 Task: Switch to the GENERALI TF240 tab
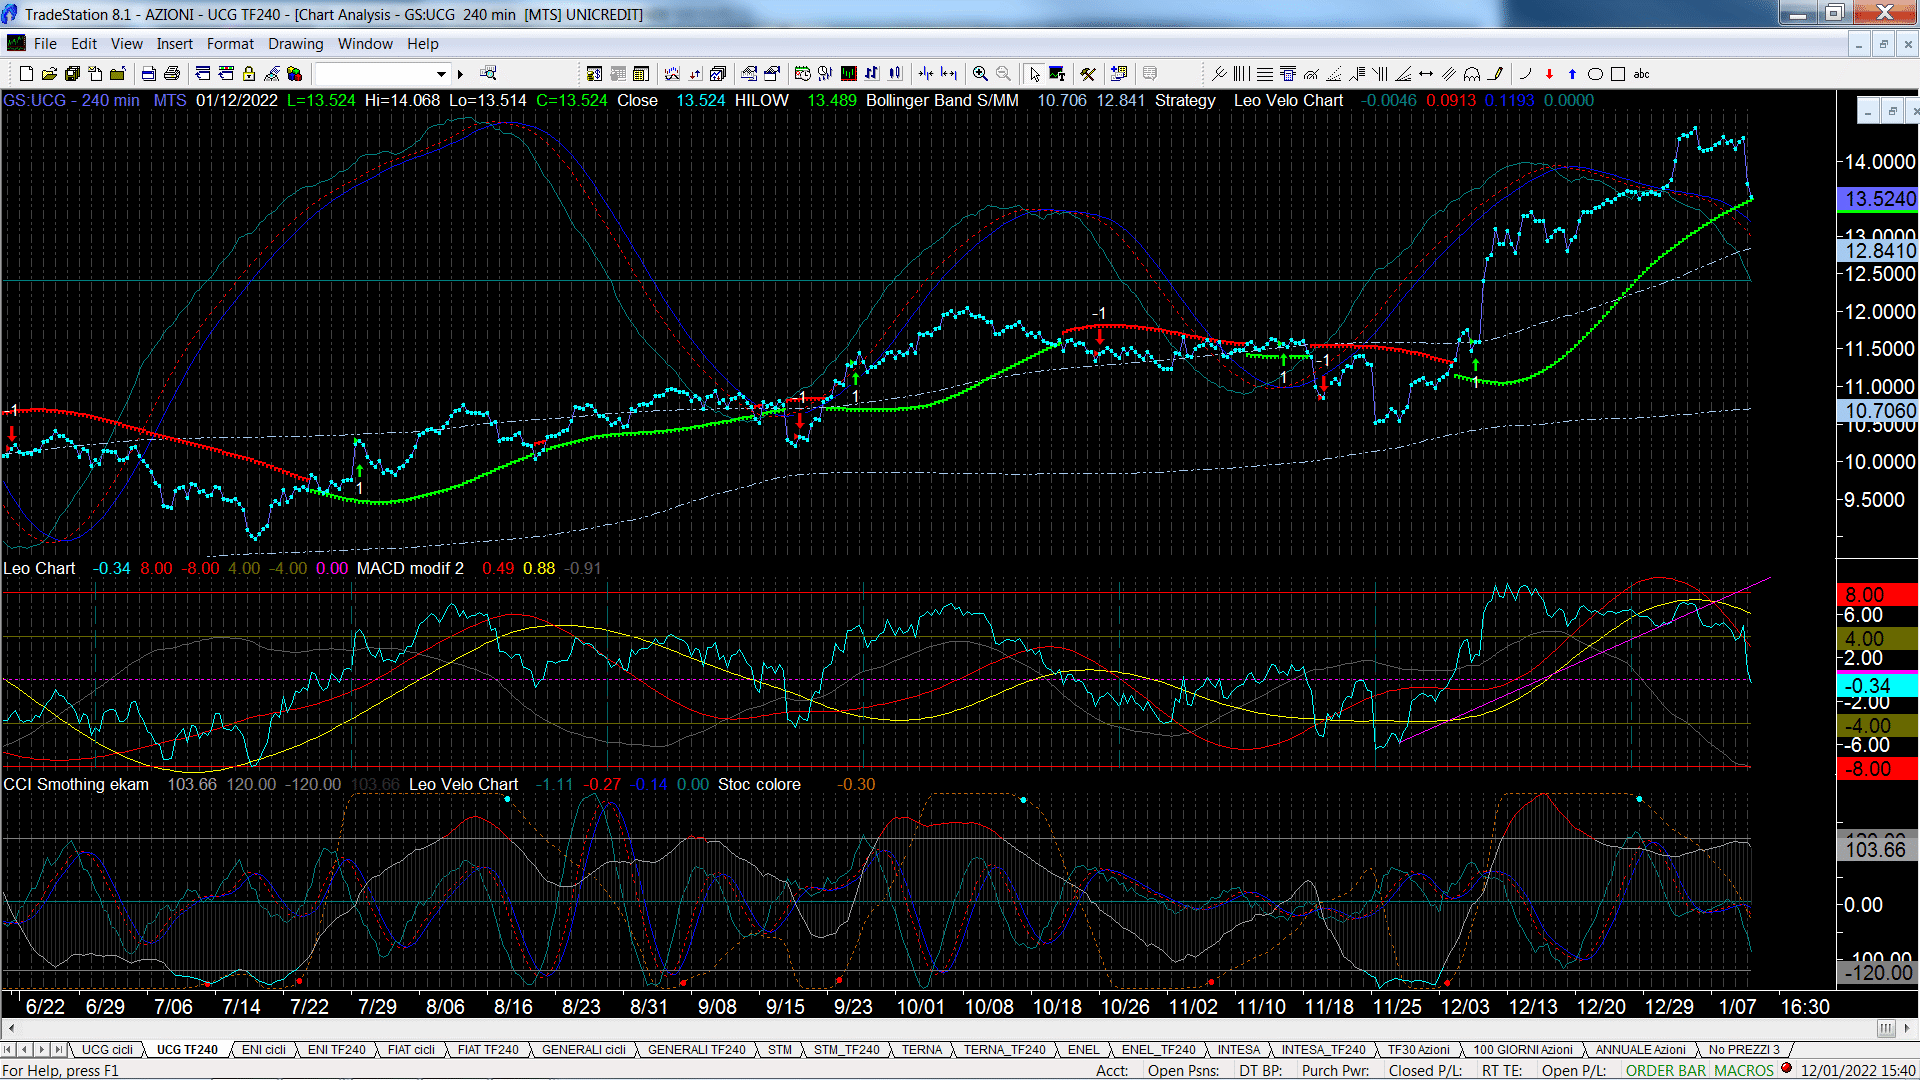(x=697, y=1049)
